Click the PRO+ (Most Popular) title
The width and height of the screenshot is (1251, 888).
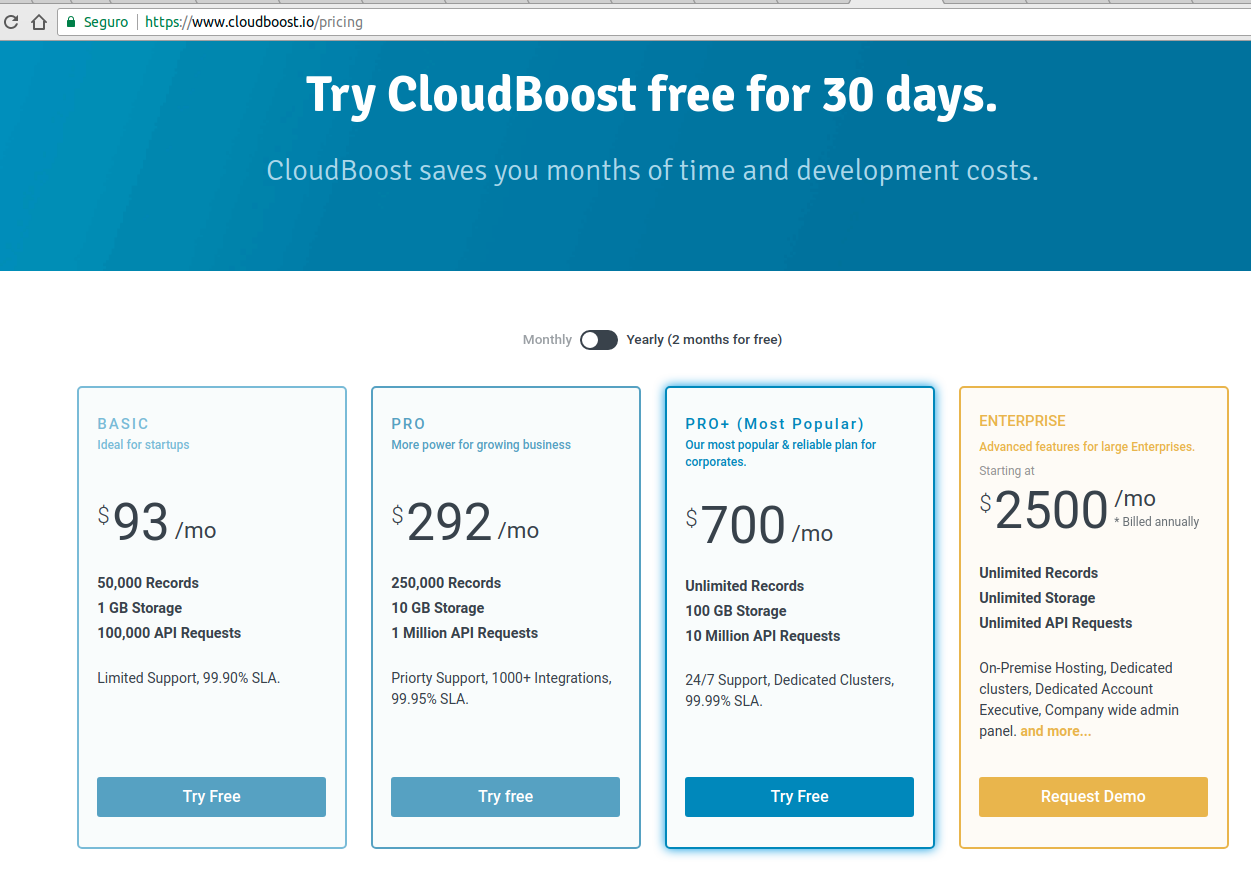(x=775, y=424)
